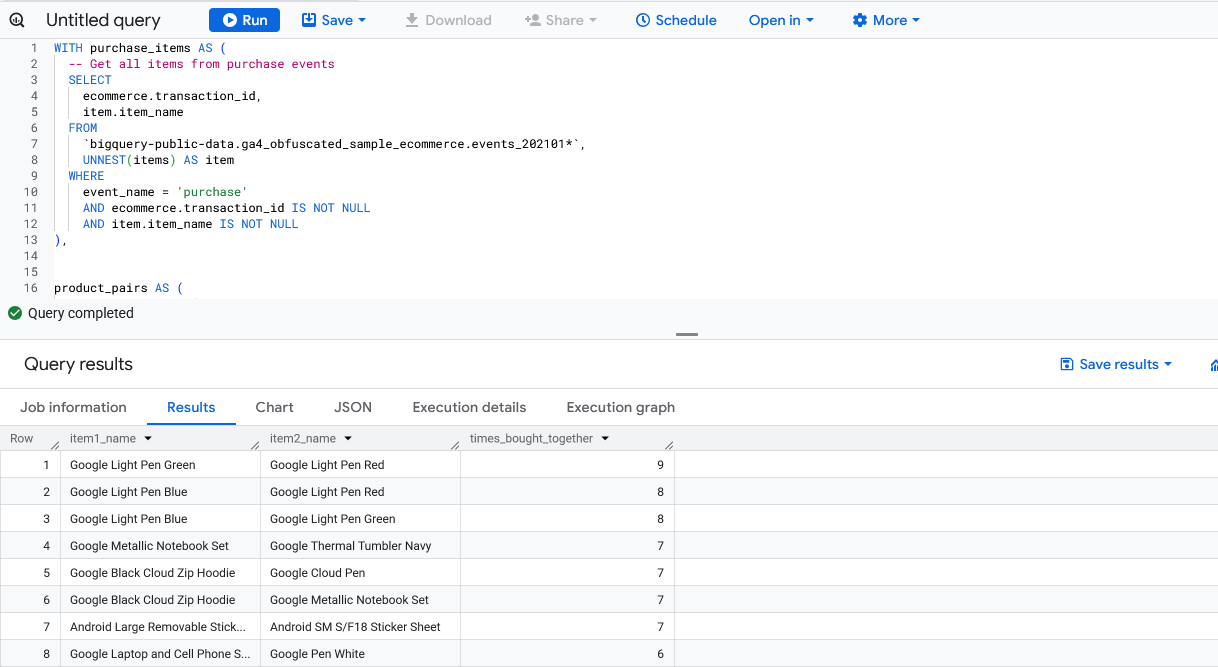Click the Row column resize handle

(55, 445)
